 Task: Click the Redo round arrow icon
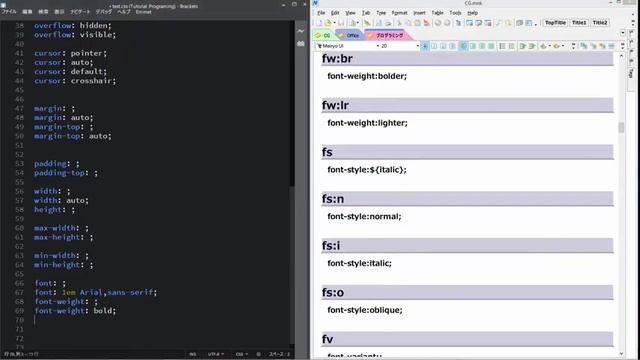[447, 23]
